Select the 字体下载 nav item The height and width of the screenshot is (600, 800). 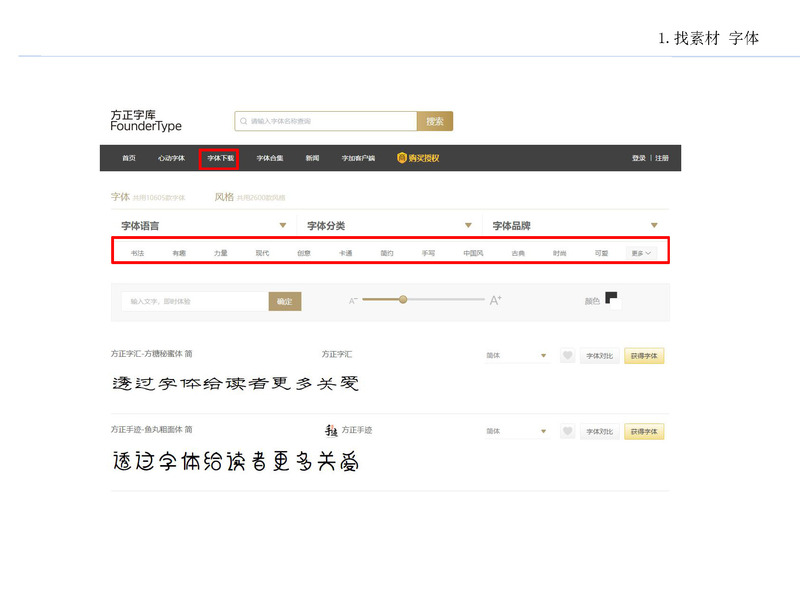[220, 158]
